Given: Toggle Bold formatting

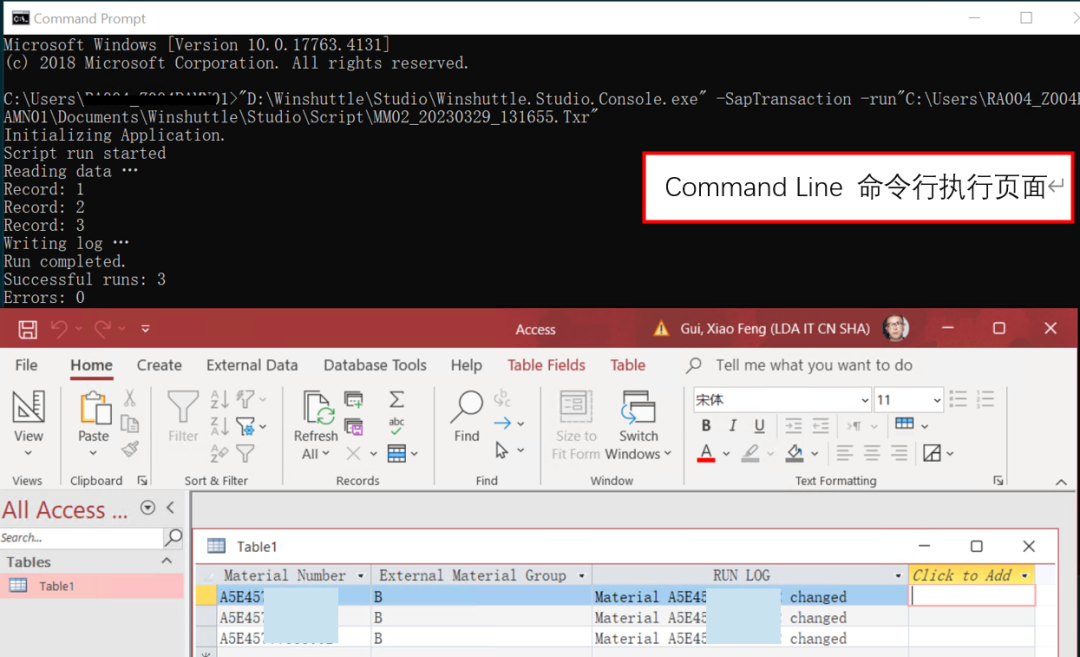Looking at the screenshot, I should [x=706, y=426].
